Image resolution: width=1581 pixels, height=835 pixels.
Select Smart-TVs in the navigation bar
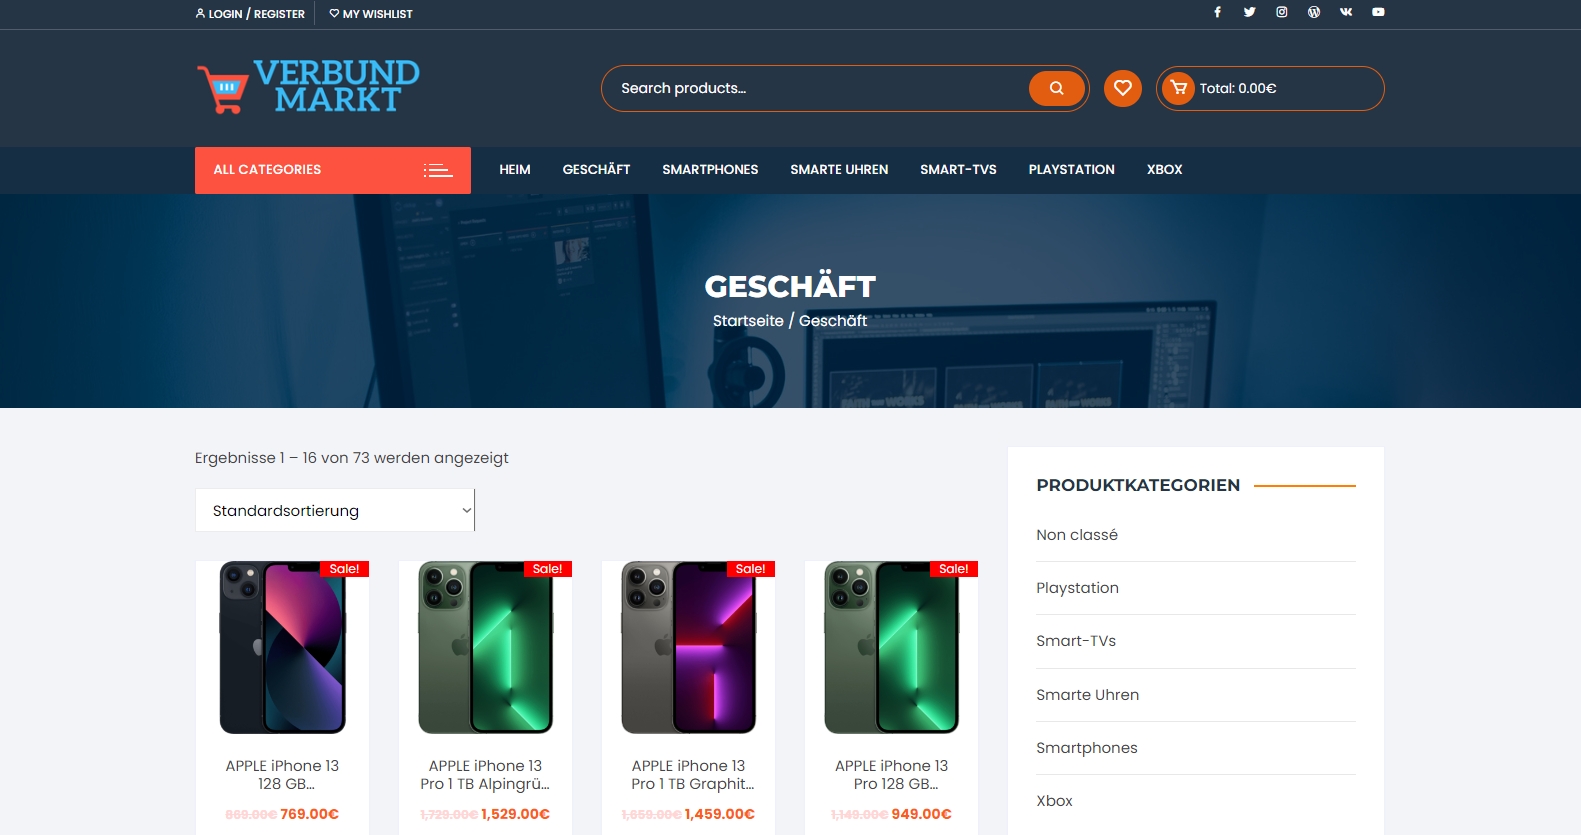(958, 170)
